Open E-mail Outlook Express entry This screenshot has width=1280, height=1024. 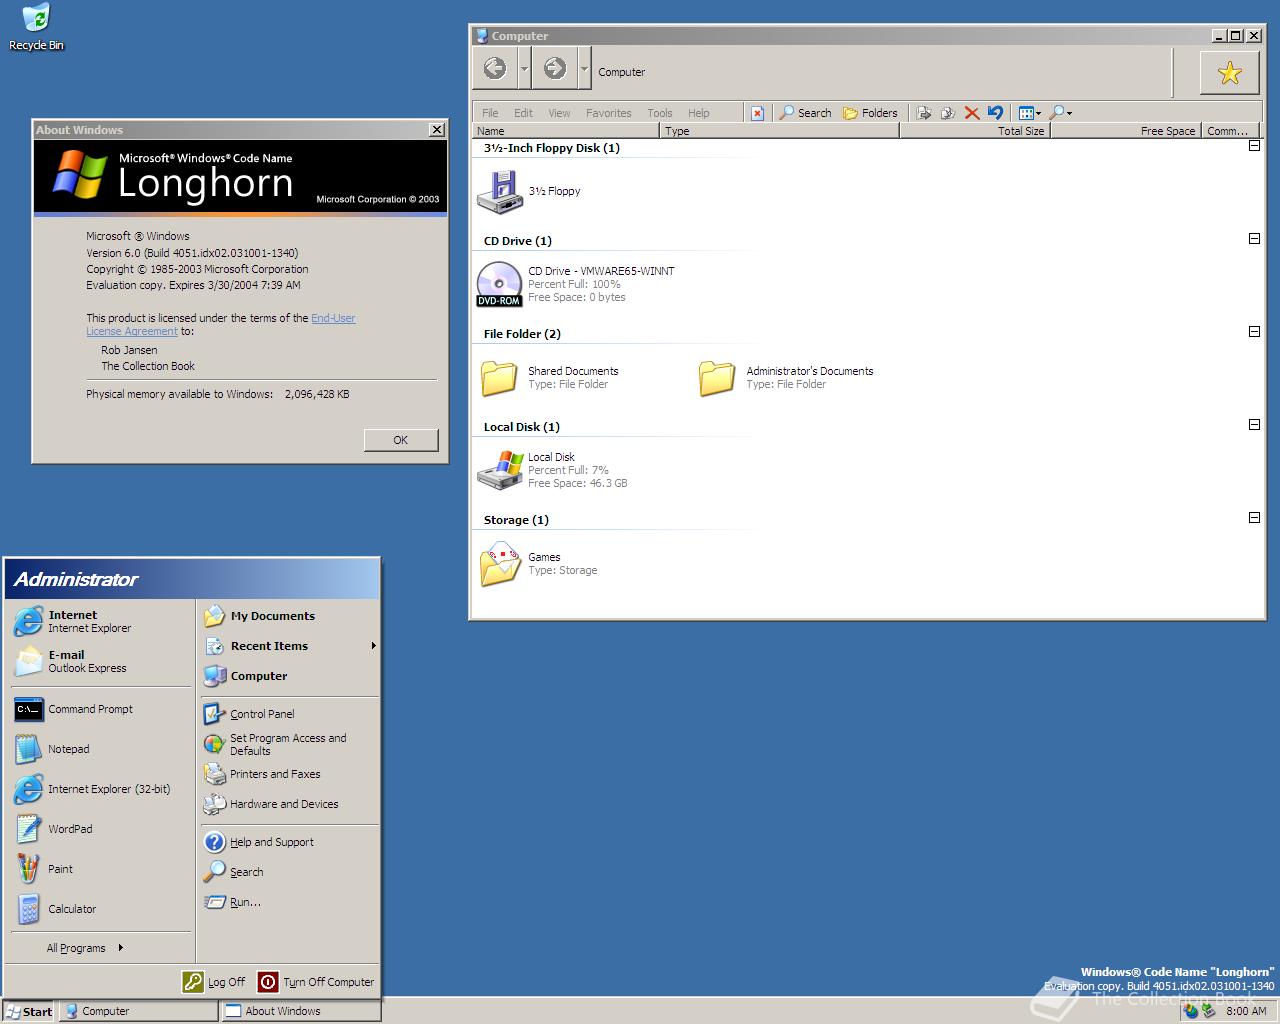tap(100, 661)
